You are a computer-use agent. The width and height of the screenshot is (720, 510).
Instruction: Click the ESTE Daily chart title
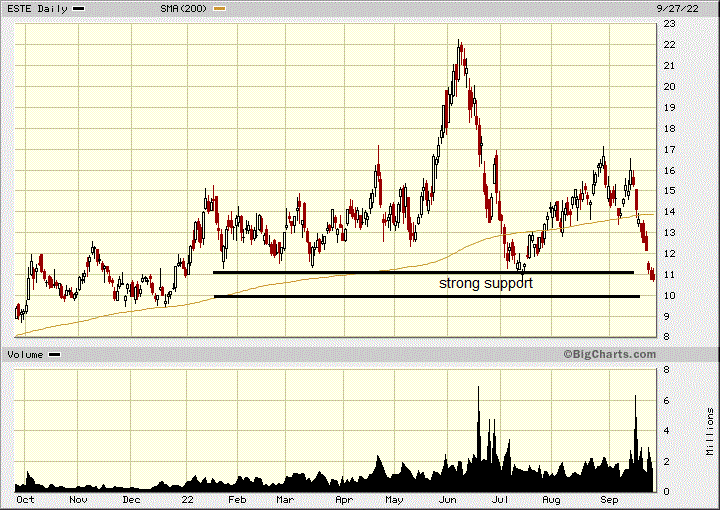(x=37, y=9)
